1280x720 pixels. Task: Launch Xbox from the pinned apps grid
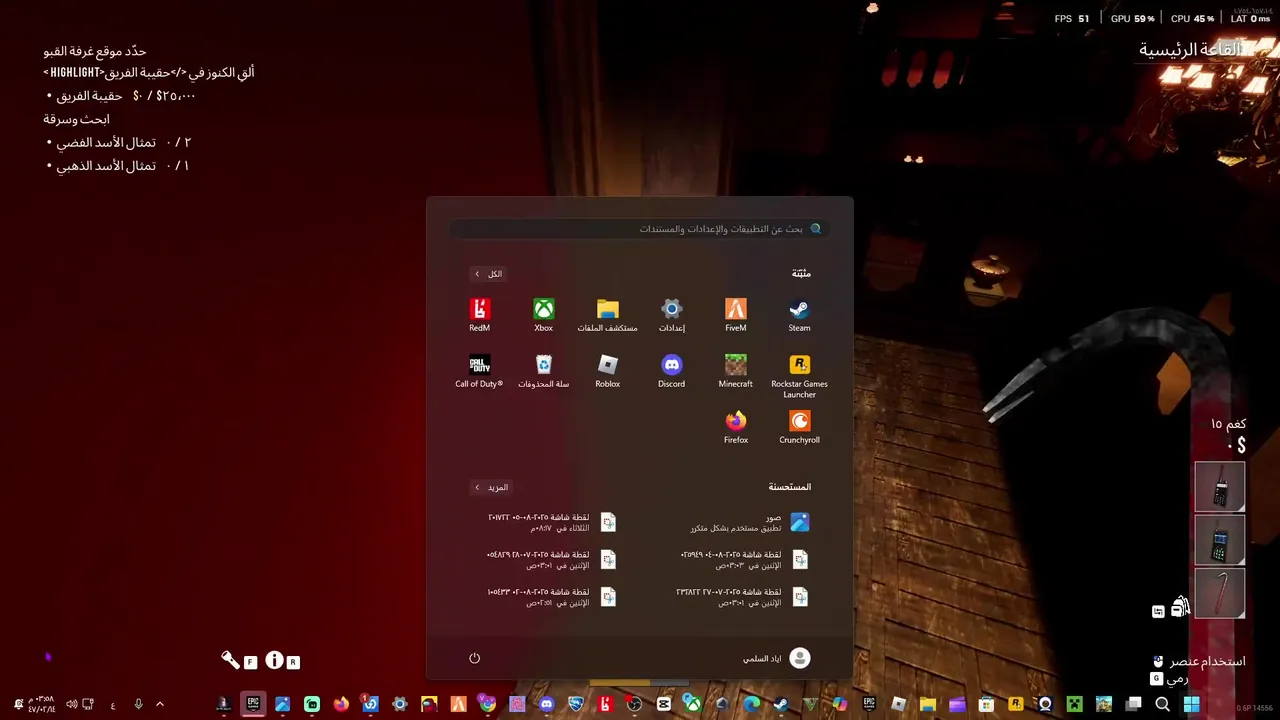(543, 315)
